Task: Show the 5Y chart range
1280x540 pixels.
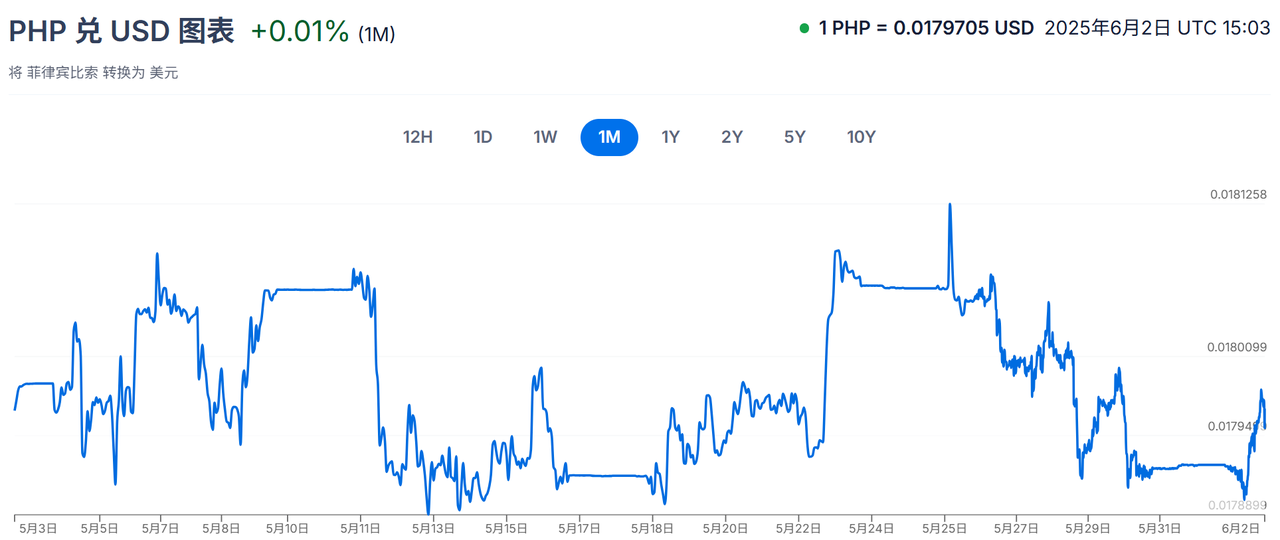Action: (x=795, y=137)
